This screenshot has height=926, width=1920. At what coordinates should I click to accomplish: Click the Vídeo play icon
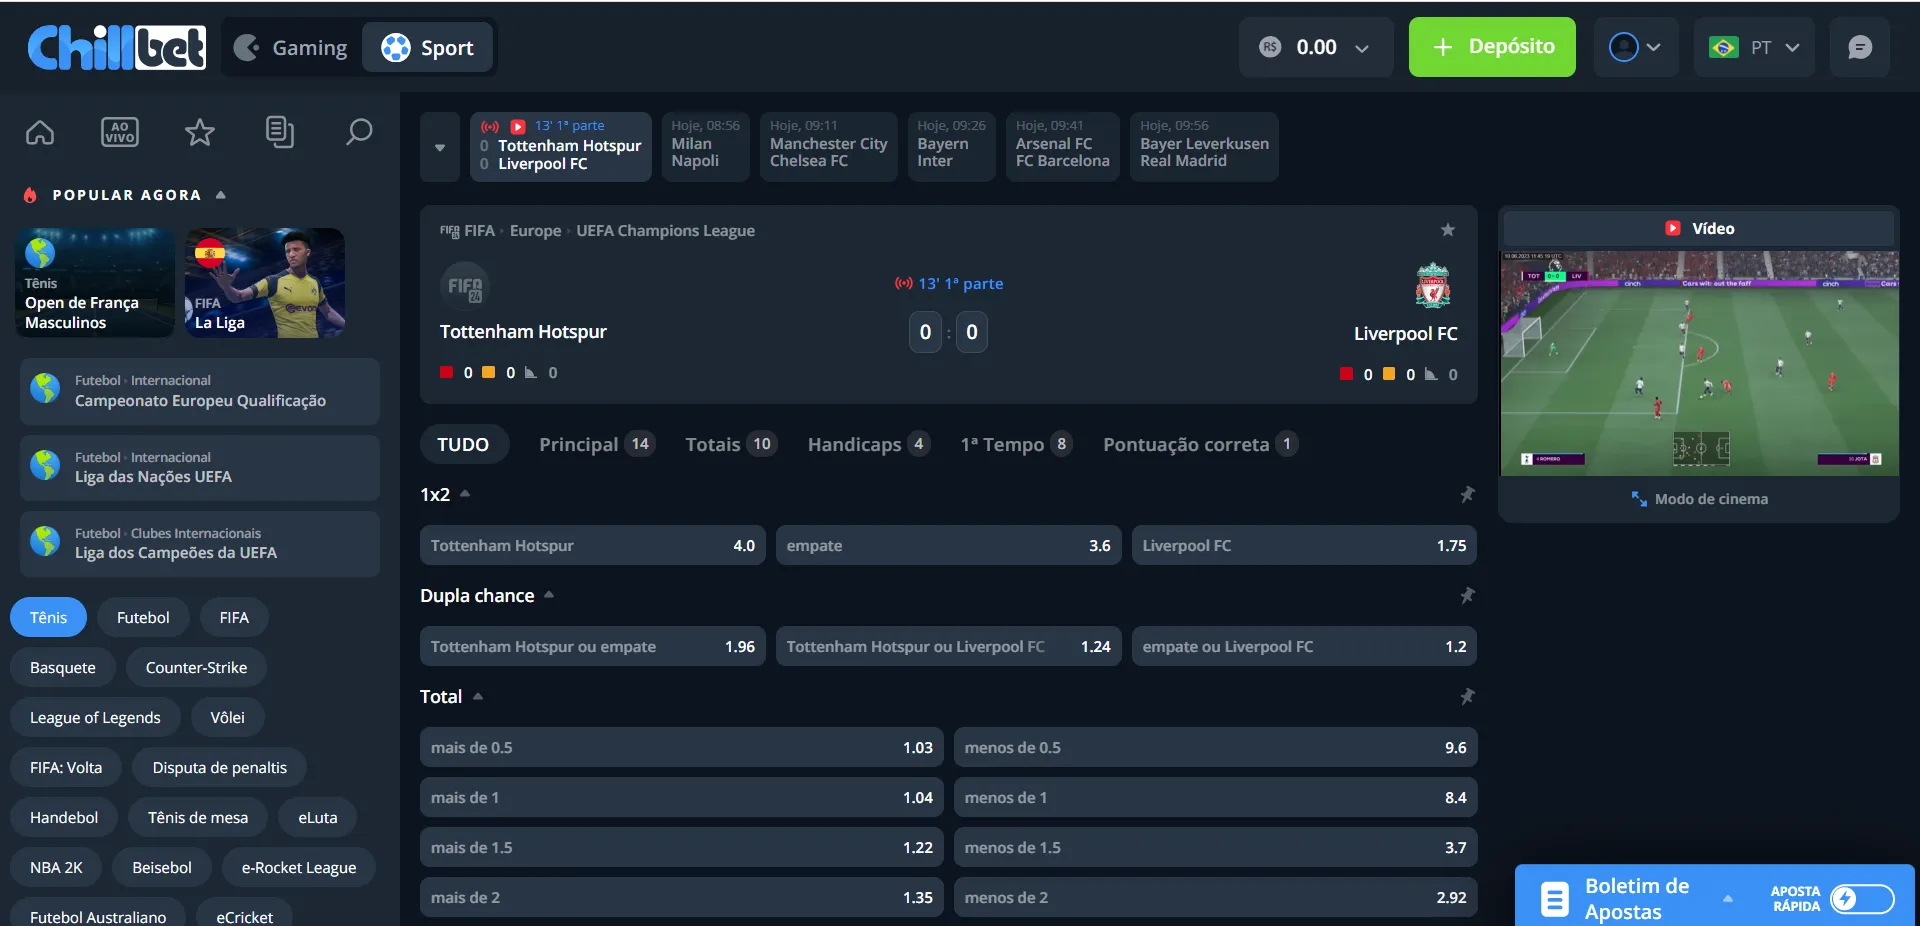(1673, 228)
